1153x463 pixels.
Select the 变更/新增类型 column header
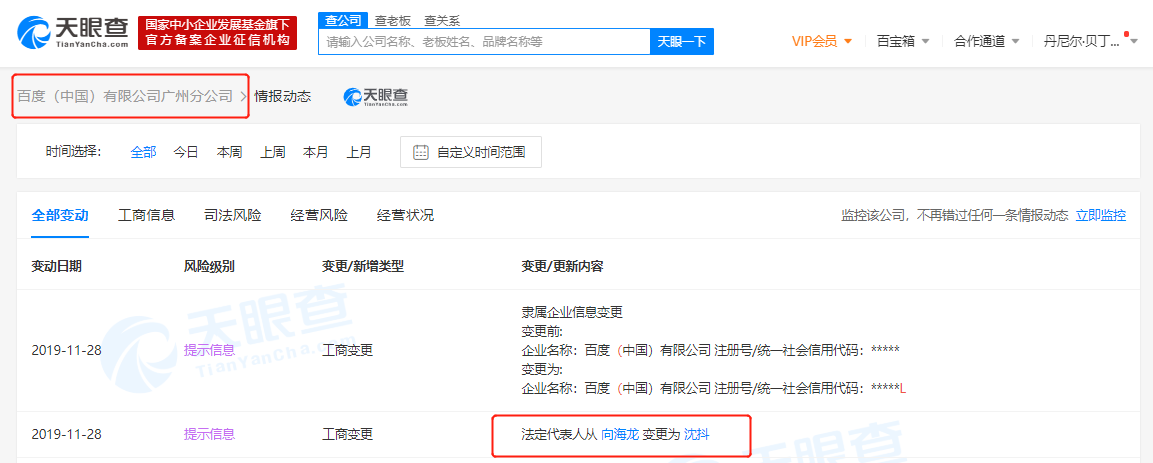tap(363, 266)
